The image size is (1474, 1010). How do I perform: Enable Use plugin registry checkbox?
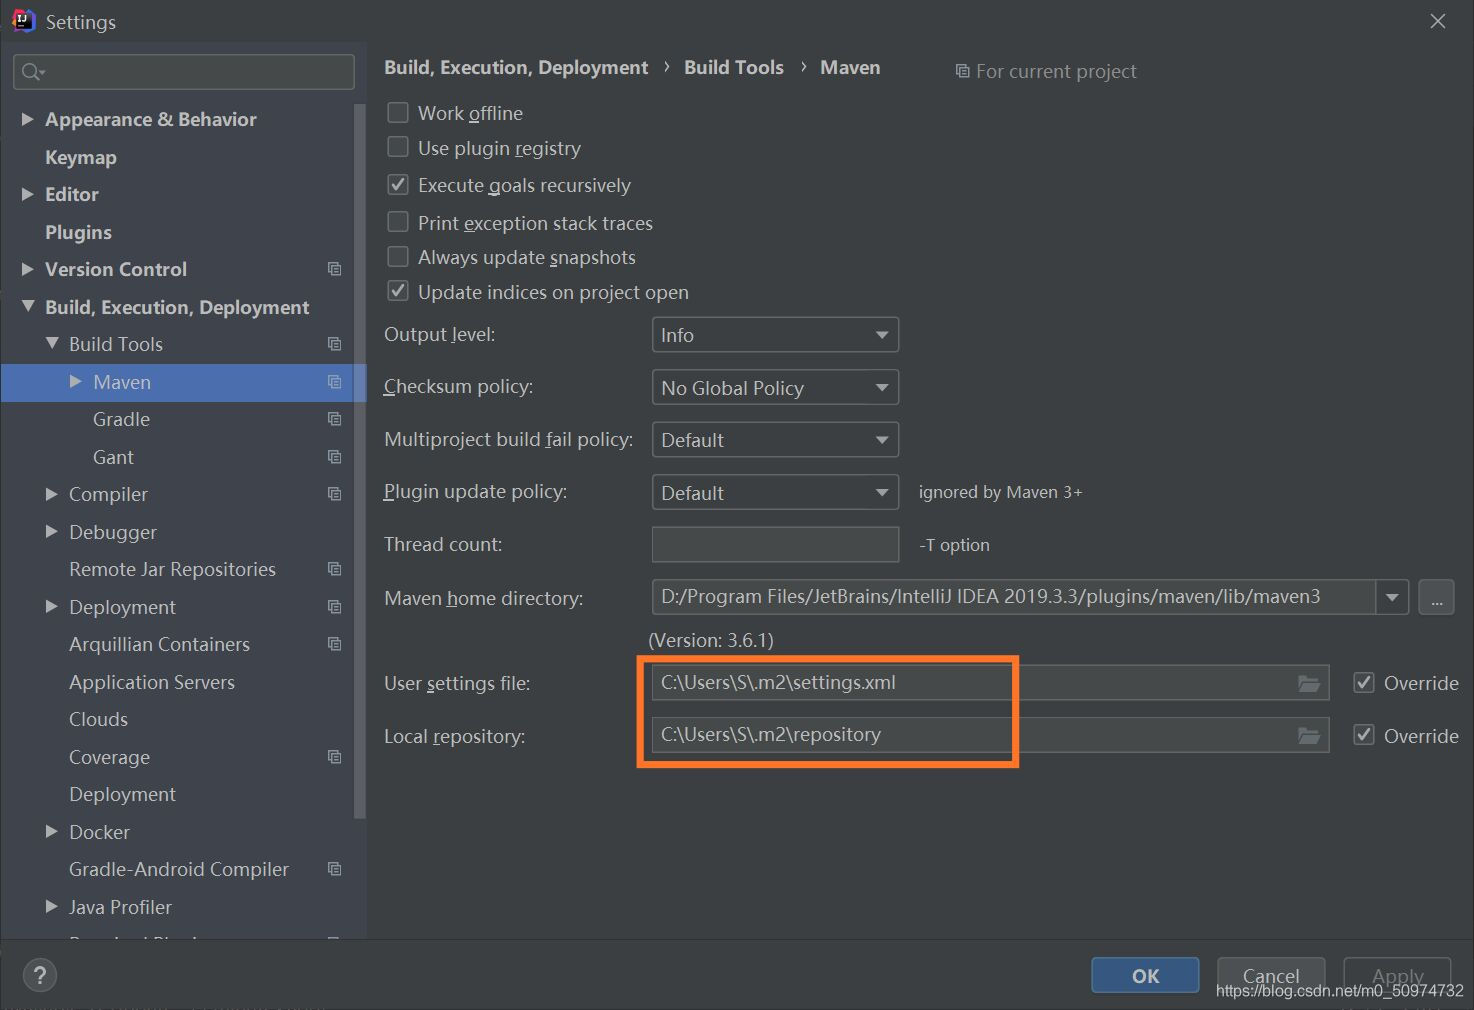click(x=398, y=147)
